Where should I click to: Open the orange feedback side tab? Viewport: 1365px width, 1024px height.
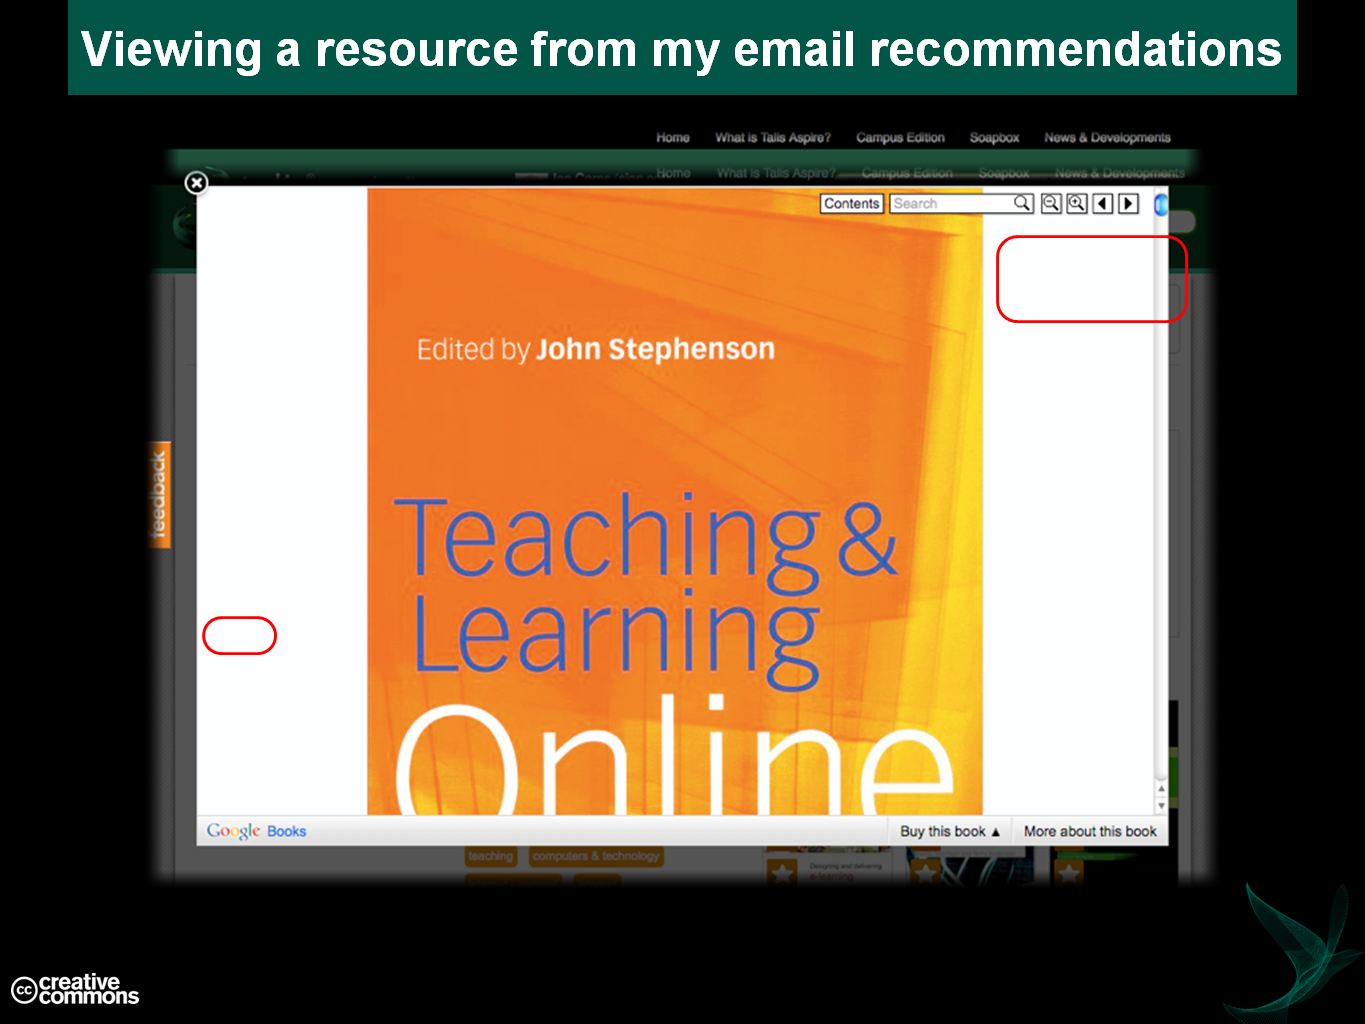coord(159,495)
